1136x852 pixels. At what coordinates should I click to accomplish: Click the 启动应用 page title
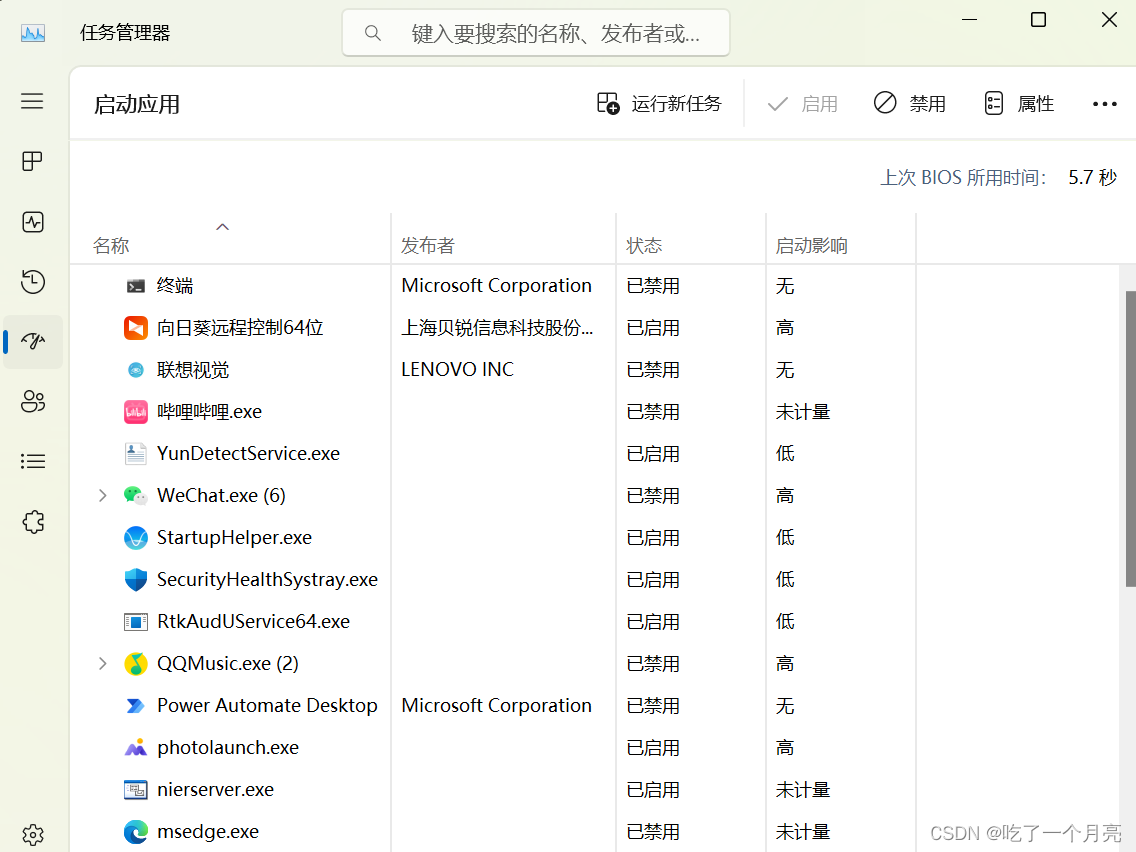click(x=137, y=104)
